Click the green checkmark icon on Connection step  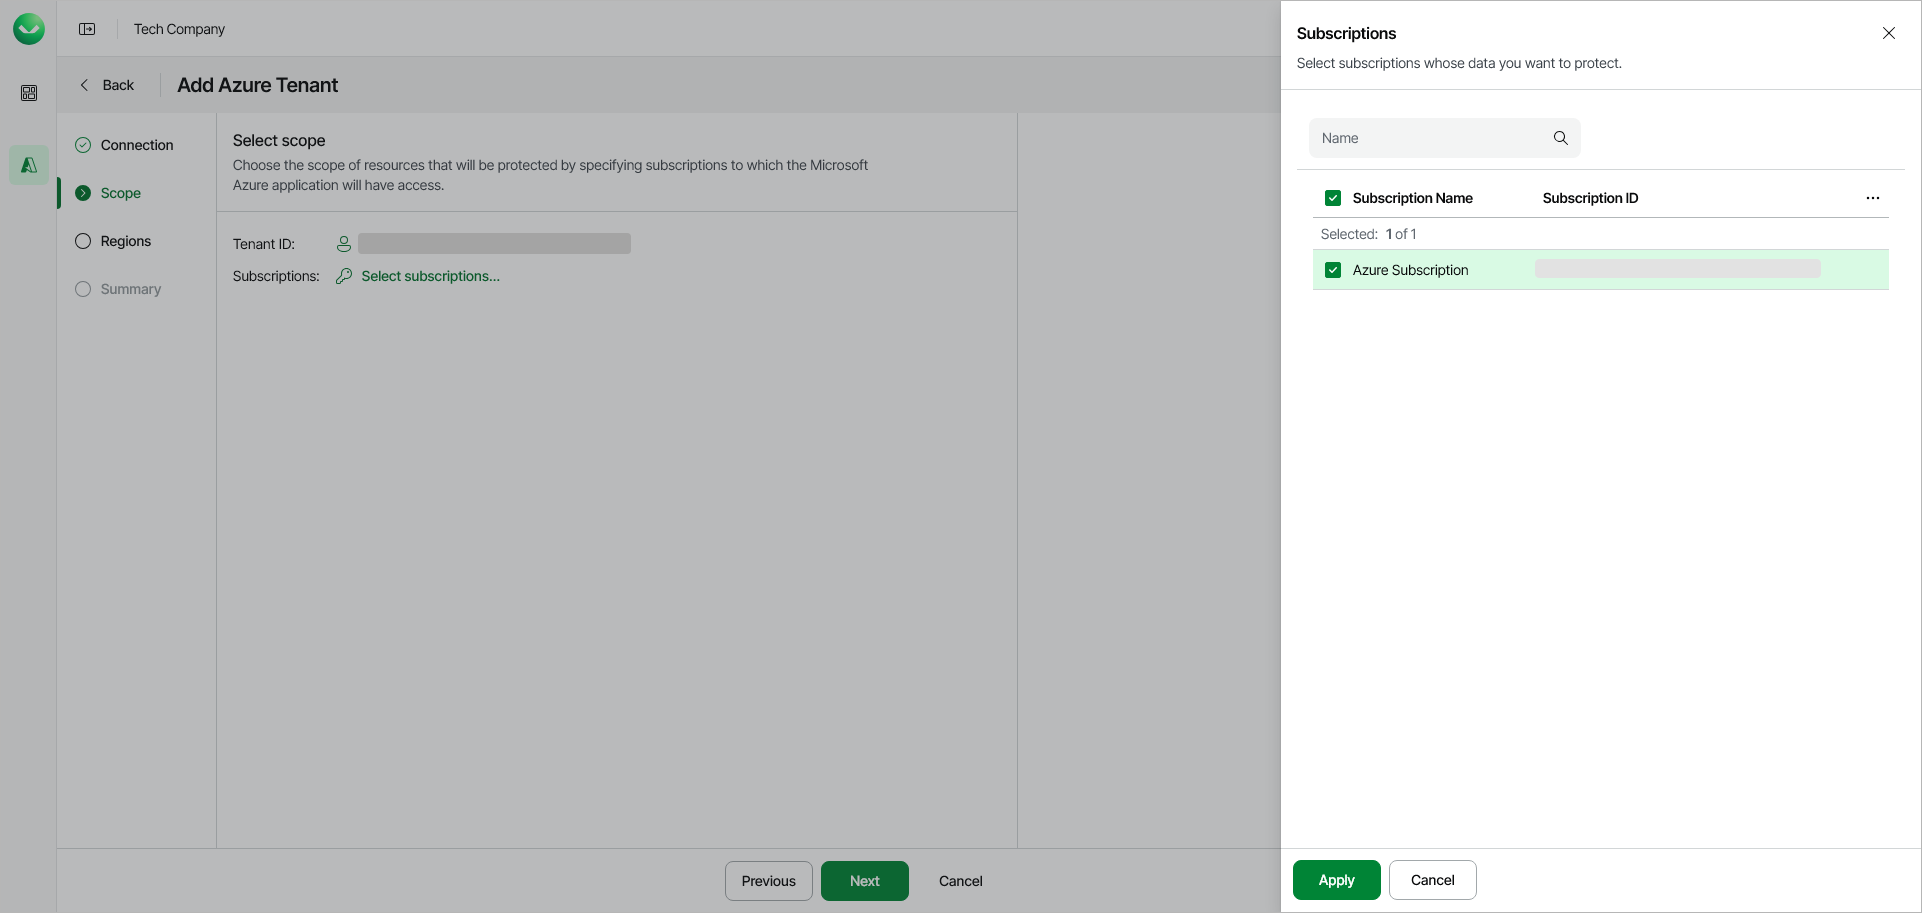click(x=83, y=144)
